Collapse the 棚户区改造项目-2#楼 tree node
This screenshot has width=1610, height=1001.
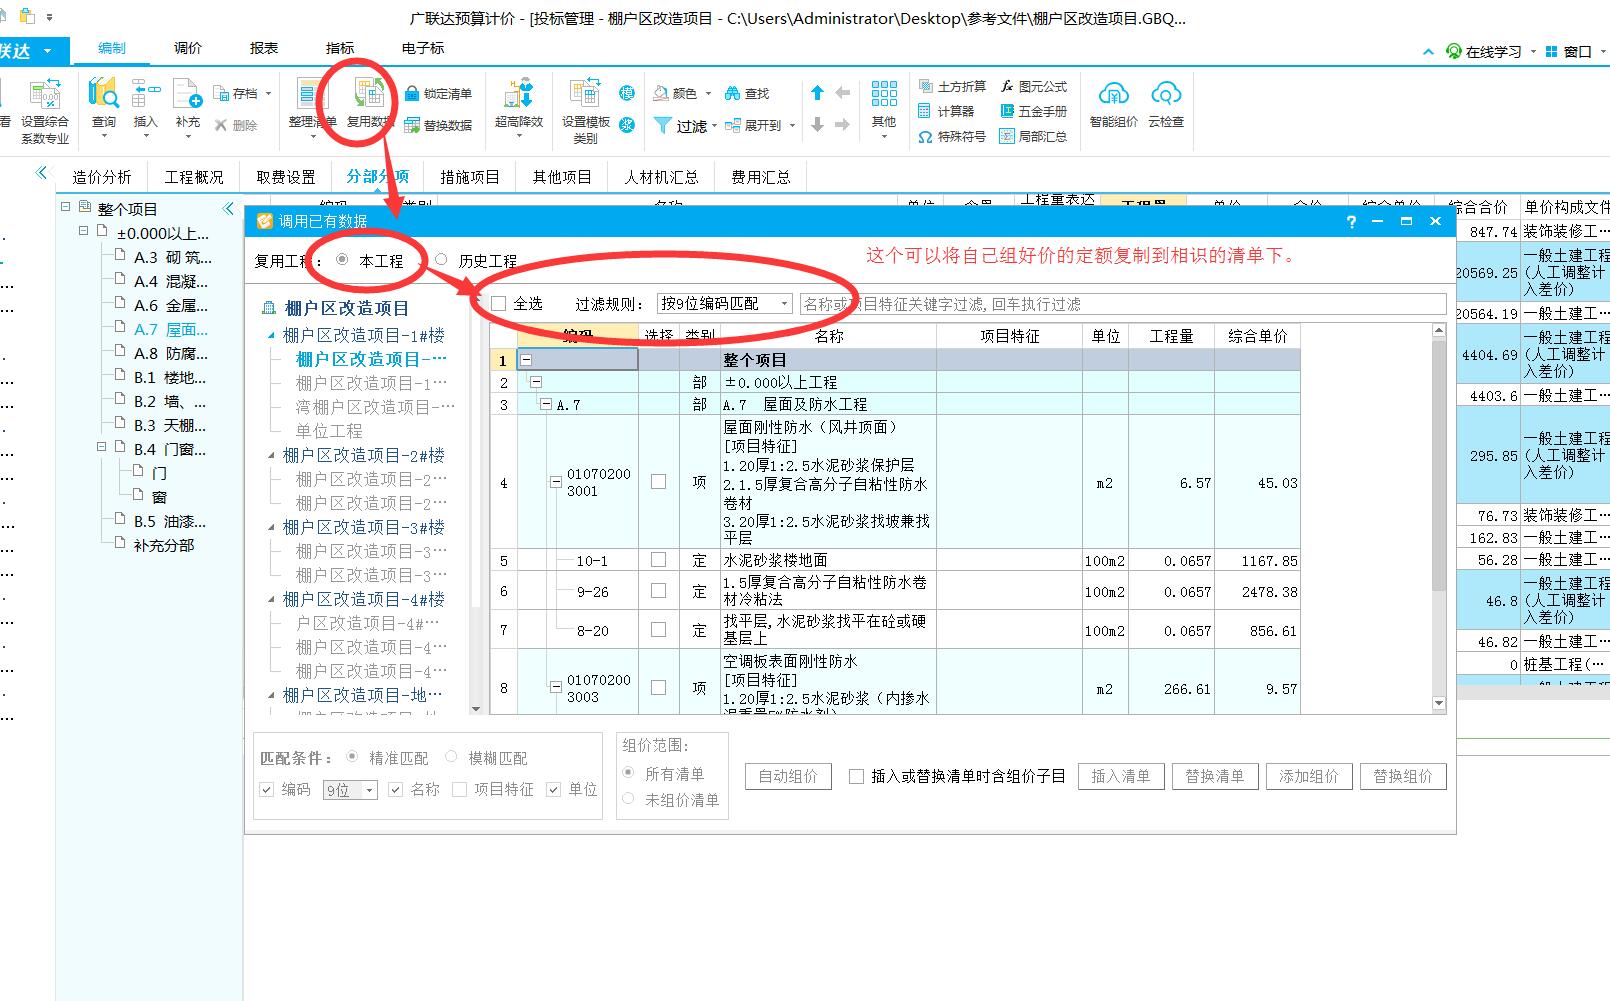click(x=271, y=456)
